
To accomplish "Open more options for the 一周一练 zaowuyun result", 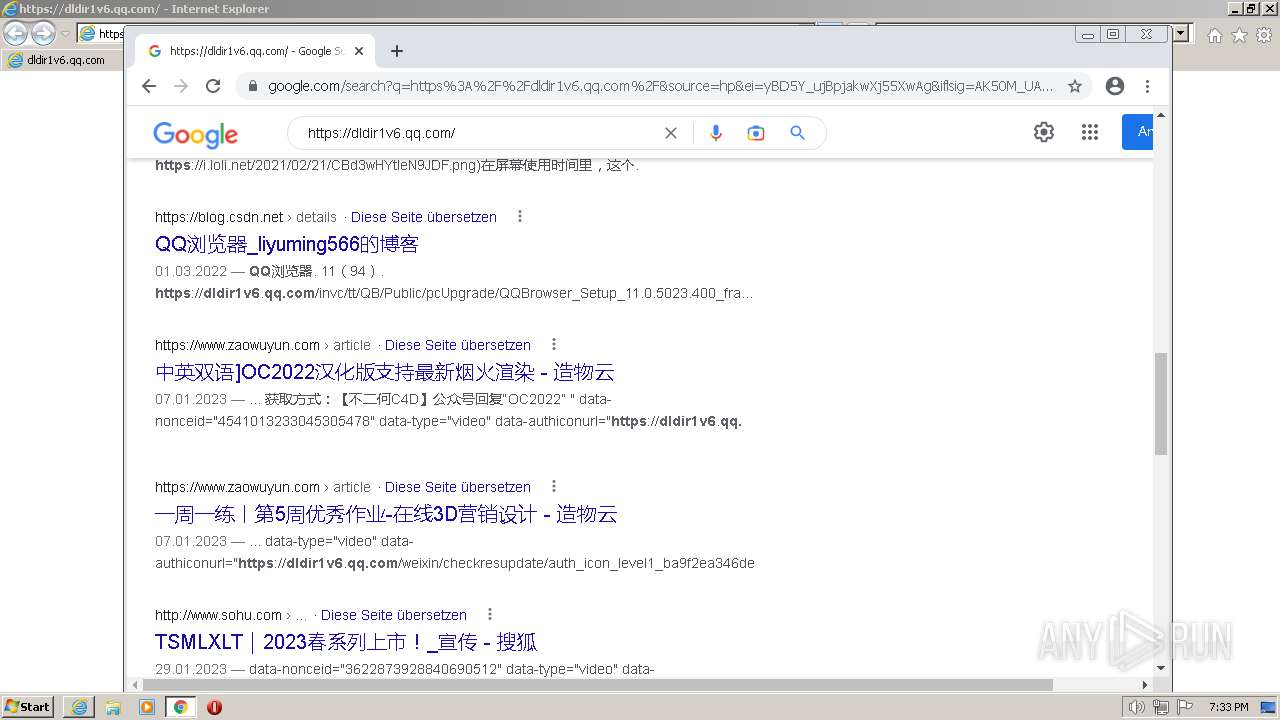I will [553, 487].
